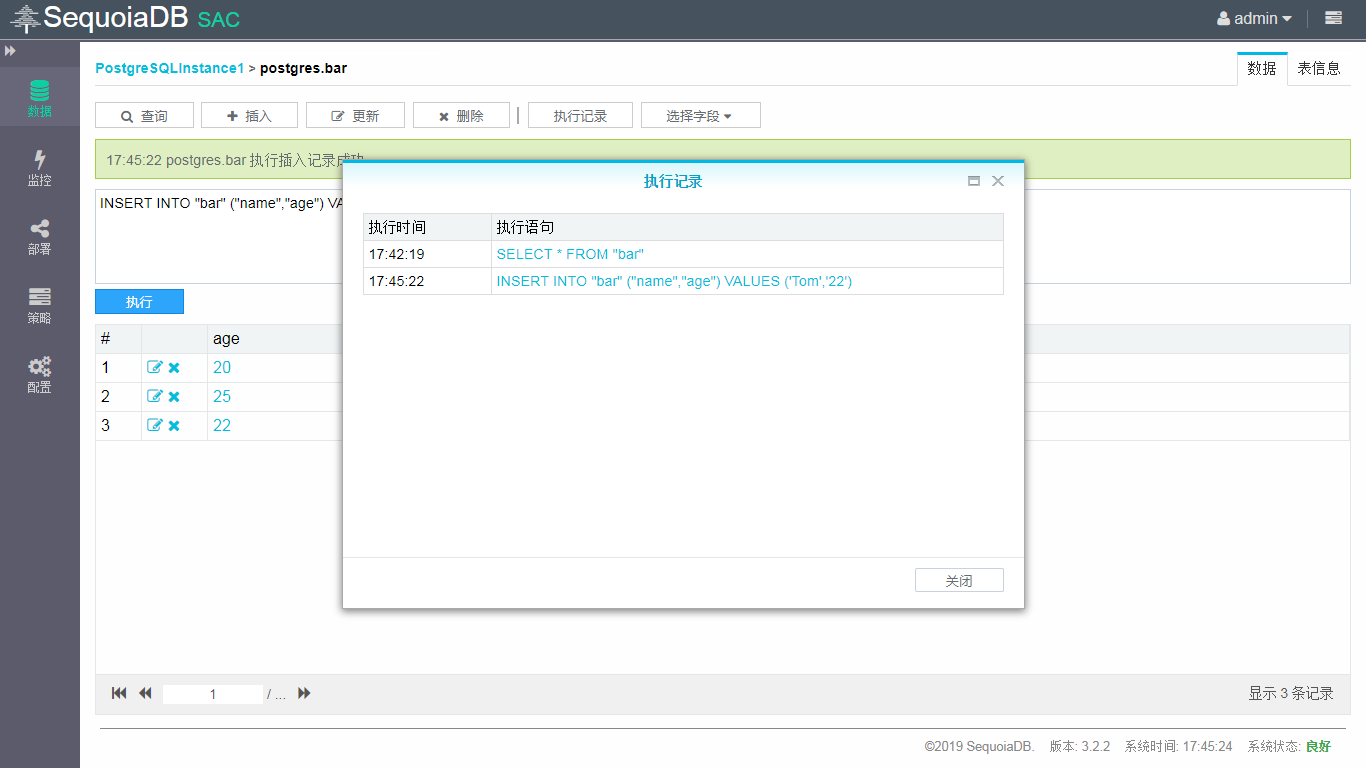Open the admin user dropdown
This screenshot has width=1366, height=768.
1254,18
